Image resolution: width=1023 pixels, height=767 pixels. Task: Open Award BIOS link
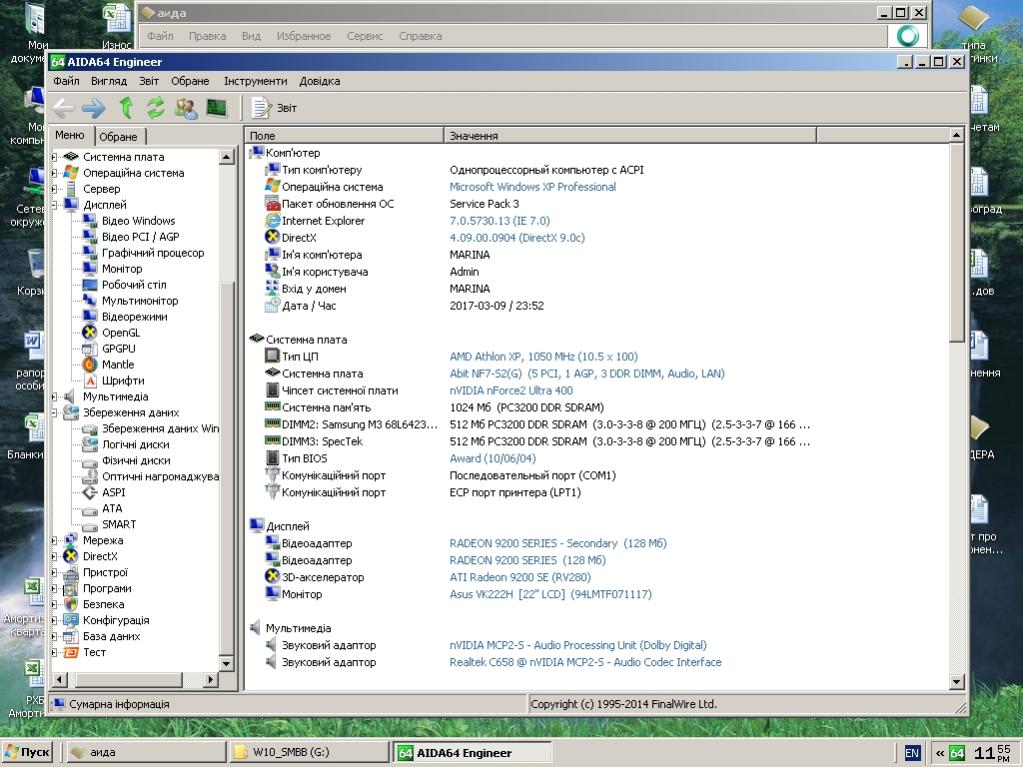click(x=493, y=458)
